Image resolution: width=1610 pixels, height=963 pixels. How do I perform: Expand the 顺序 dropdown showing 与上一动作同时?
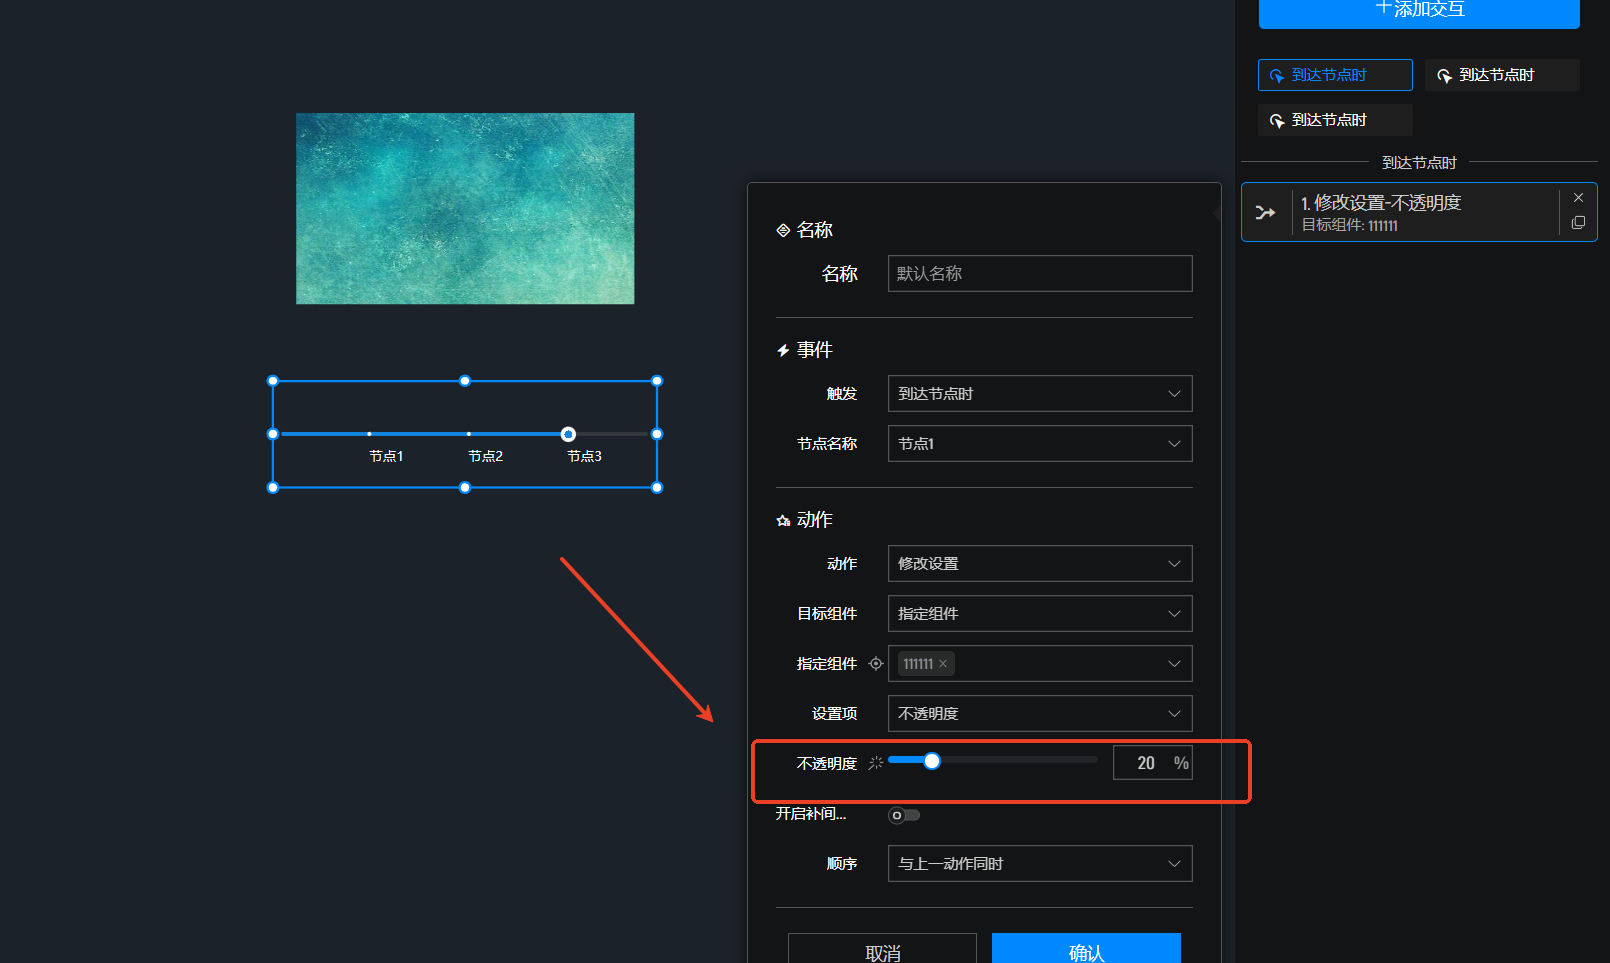coord(1039,864)
